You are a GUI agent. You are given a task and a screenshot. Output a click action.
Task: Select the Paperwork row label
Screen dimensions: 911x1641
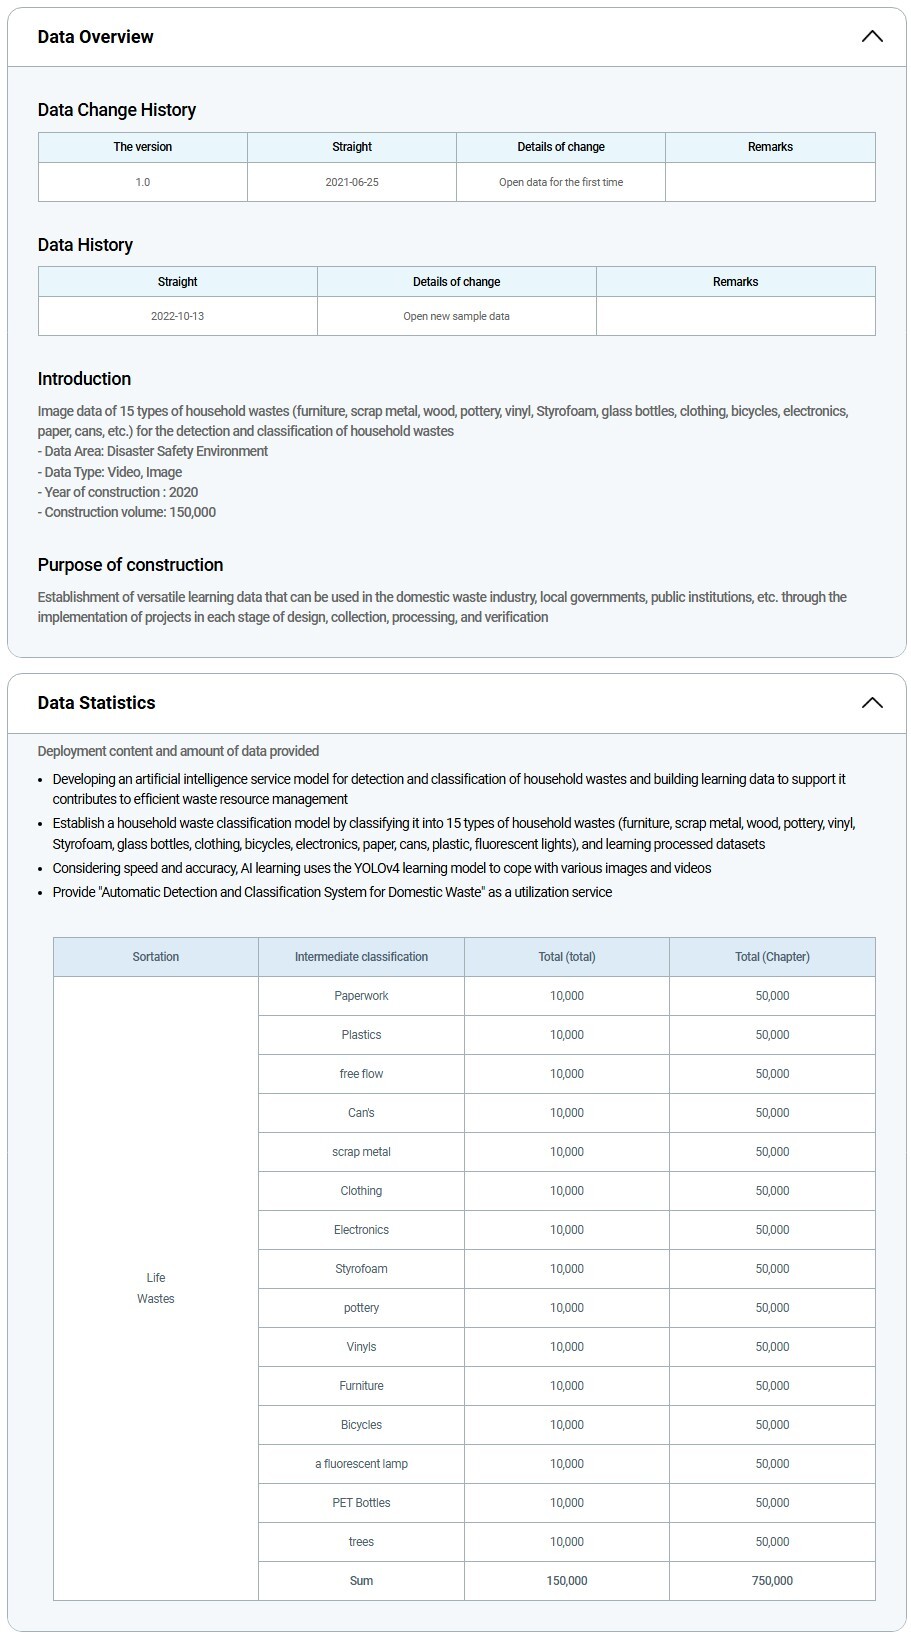(x=361, y=996)
